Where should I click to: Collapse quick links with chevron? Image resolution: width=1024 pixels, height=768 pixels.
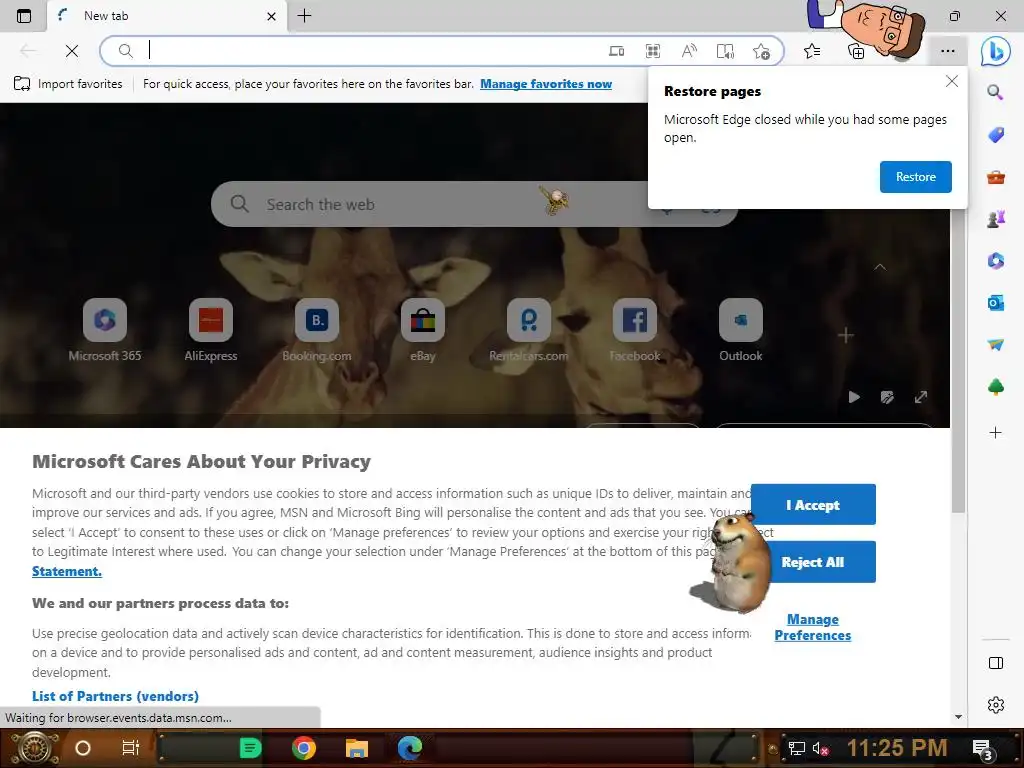tap(880, 267)
